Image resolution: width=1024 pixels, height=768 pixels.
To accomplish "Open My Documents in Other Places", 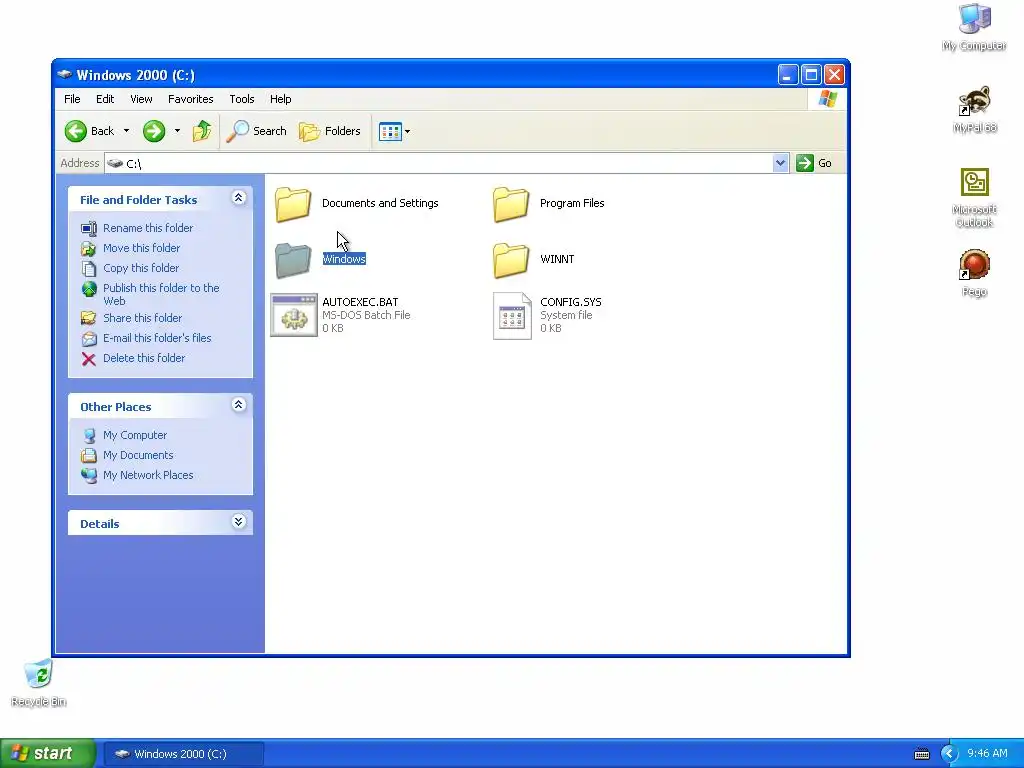I will pyautogui.click(x=138, y=456).
